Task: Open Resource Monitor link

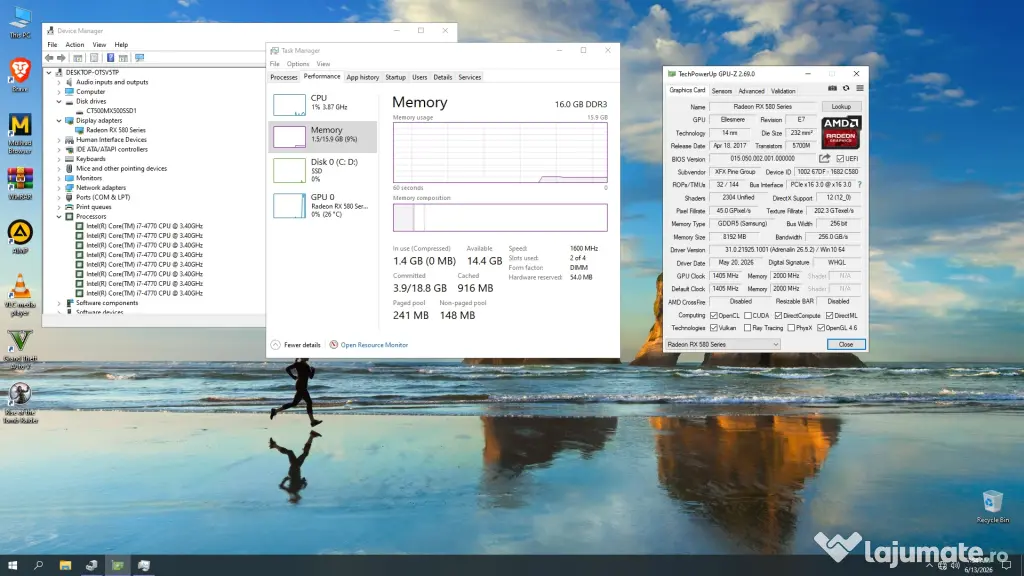Action: pyautogui.click(x=374, y=345)
